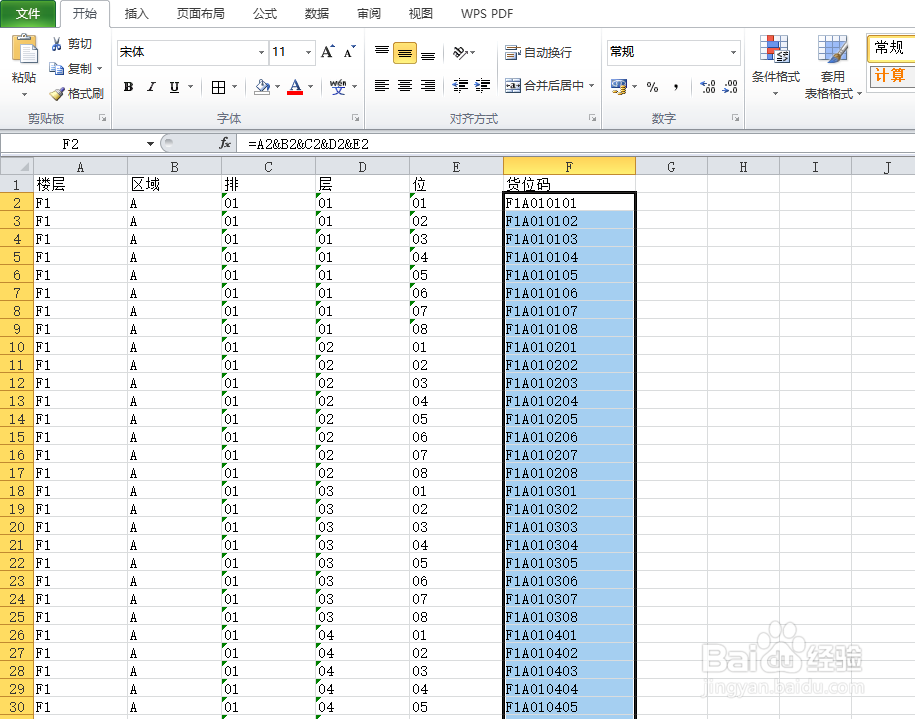The image size is (915, 719).
Task: Open the font name dropdown (宋体)
Action: (261, 53)
